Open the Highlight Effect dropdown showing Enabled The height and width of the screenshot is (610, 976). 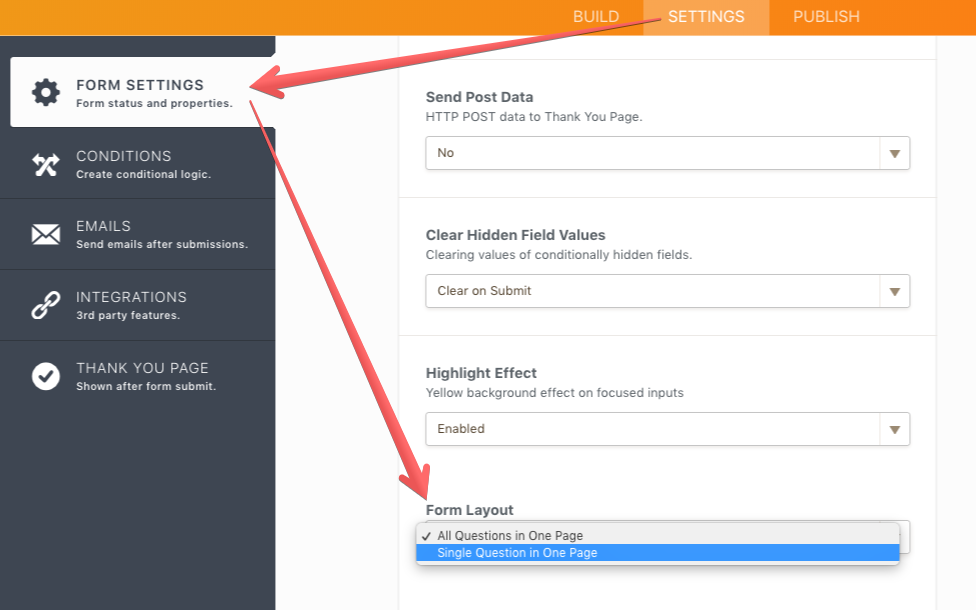[x=667, y=429]
